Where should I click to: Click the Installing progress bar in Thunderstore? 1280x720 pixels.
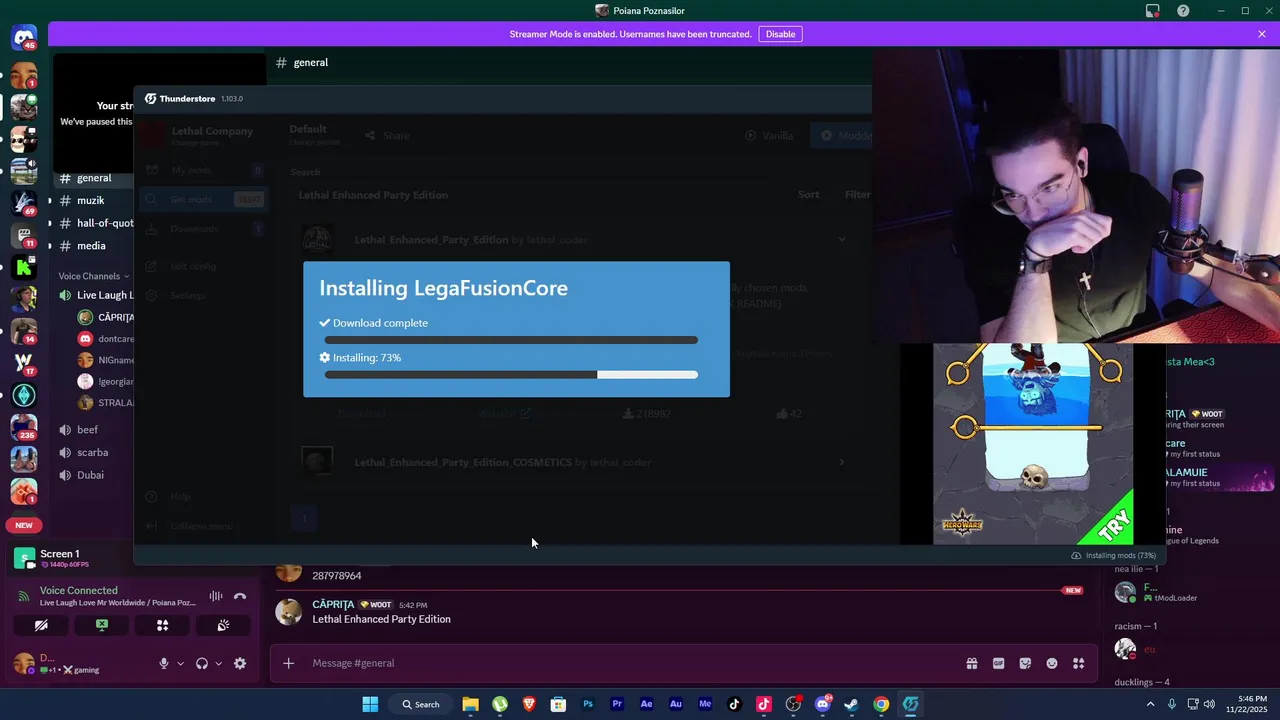tap(511, 375)
